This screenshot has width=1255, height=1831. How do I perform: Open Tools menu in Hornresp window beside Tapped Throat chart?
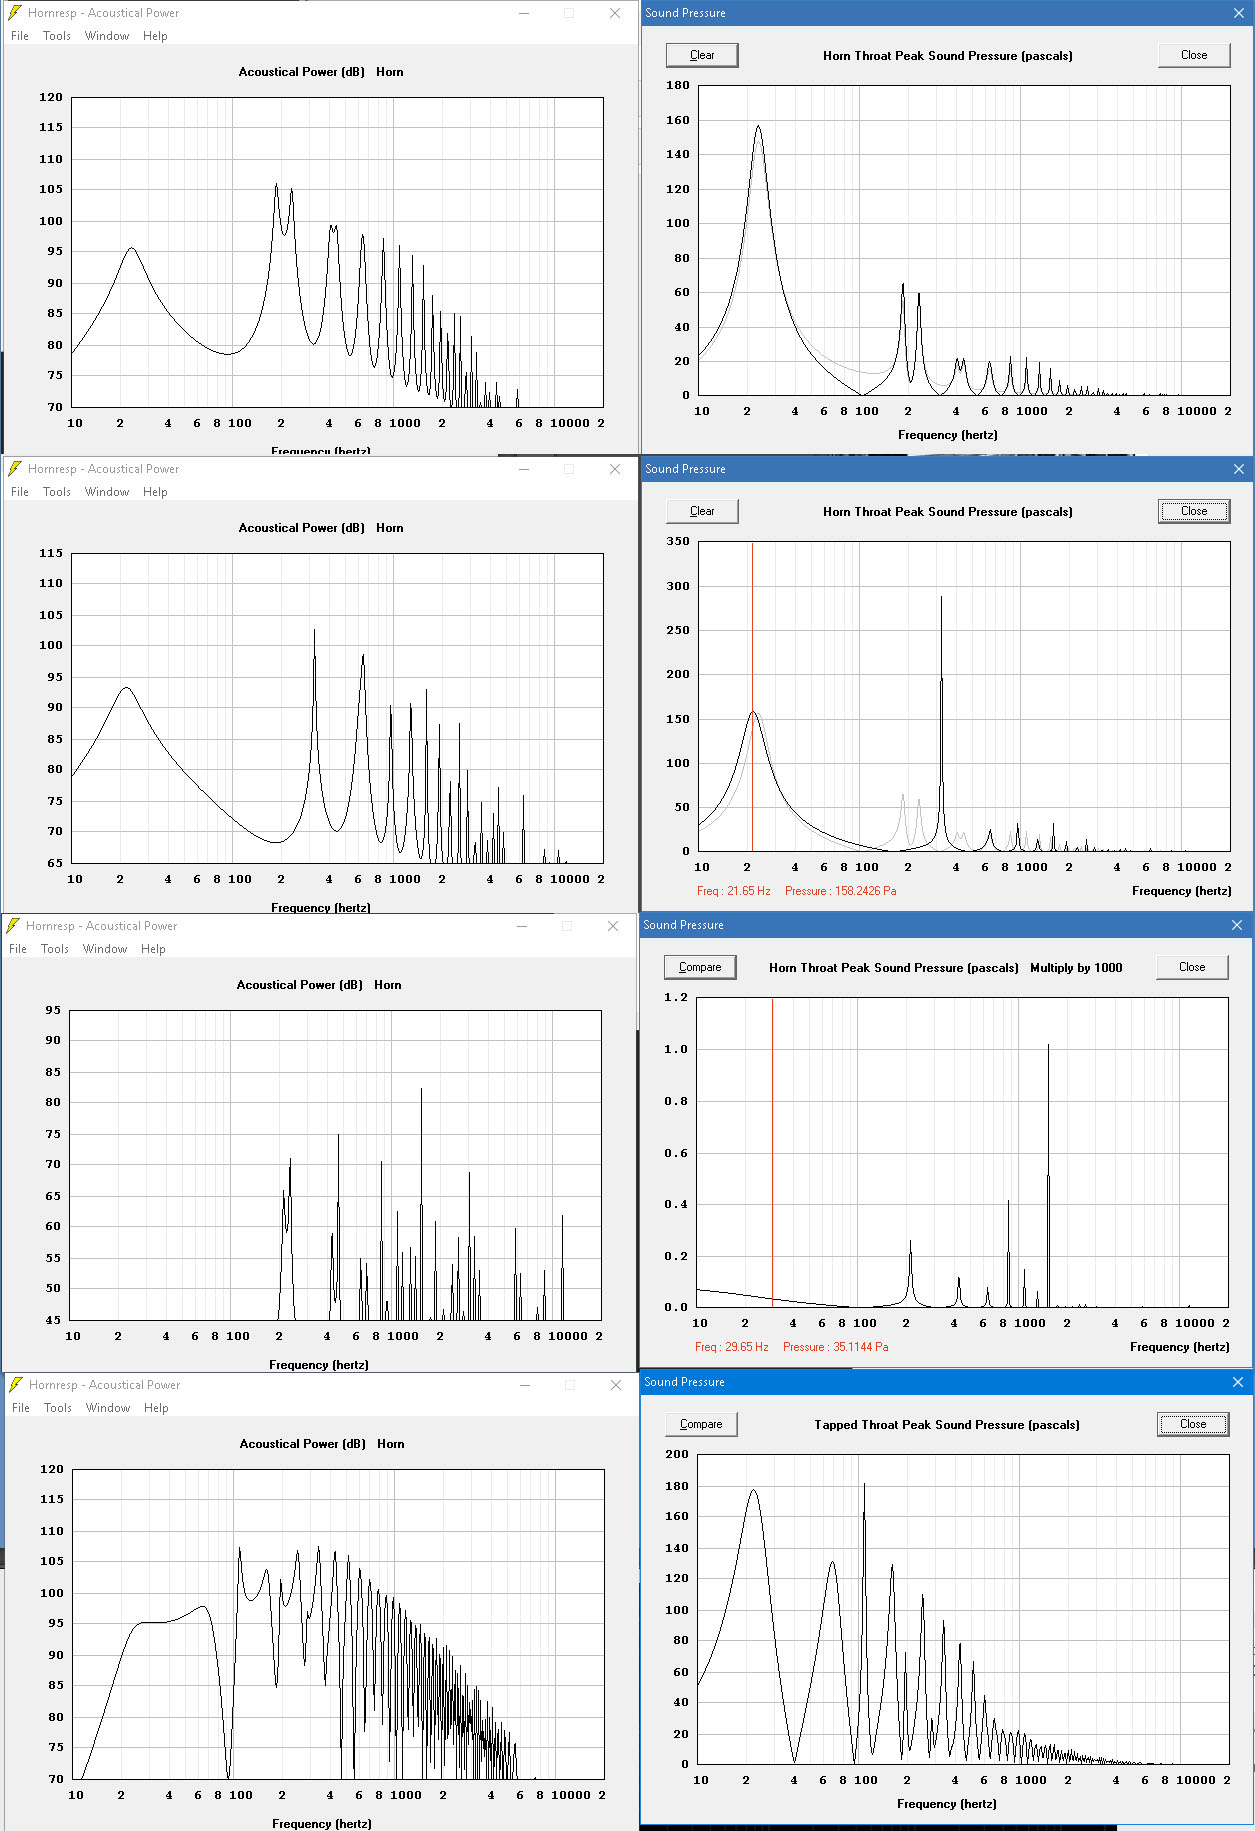point(58,1408)
